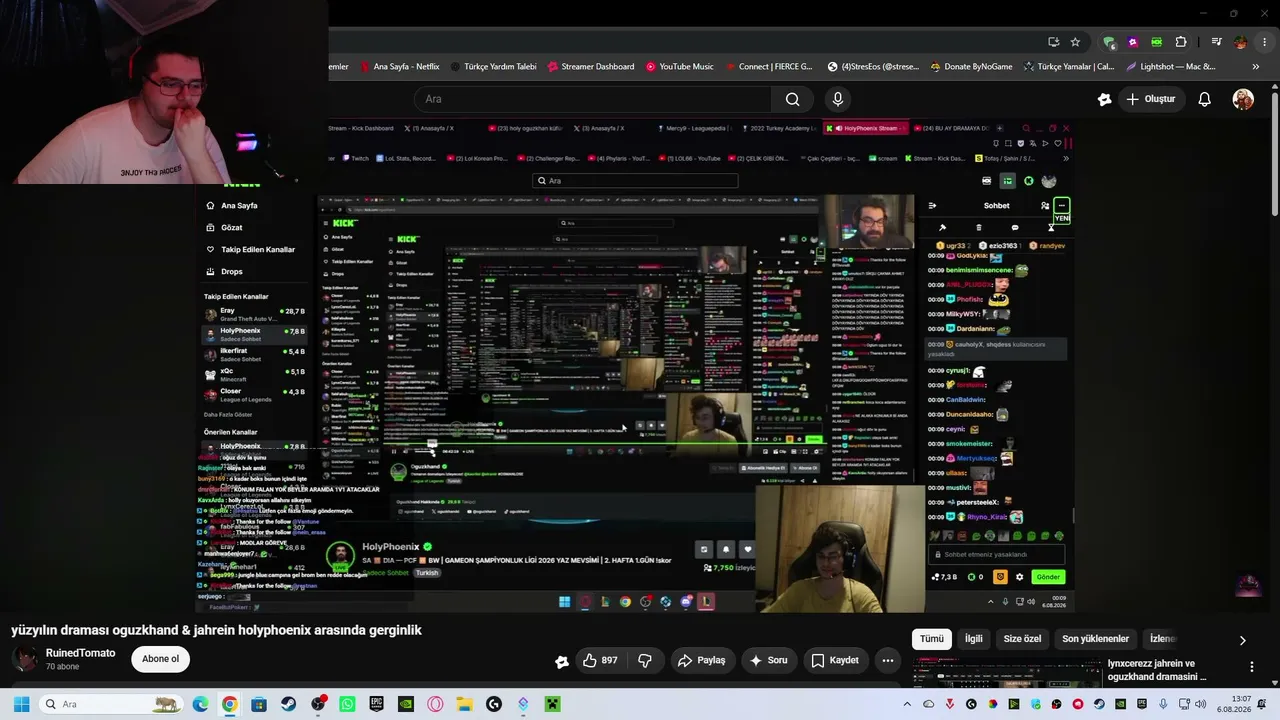
Task: Select the Size özel filter chip
Action: click(1022, 639)
